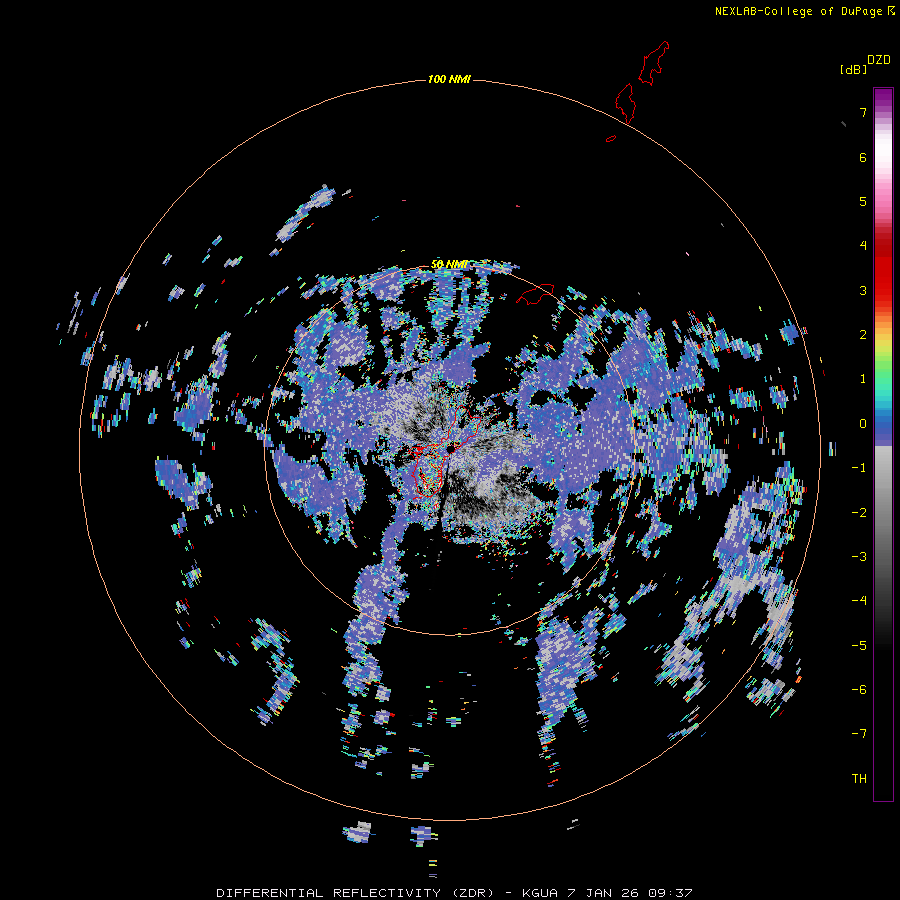The height and width of the screenshot is (900, 900).
Task: Click the '-2' tick on the color scale
Action: (859, 513)
